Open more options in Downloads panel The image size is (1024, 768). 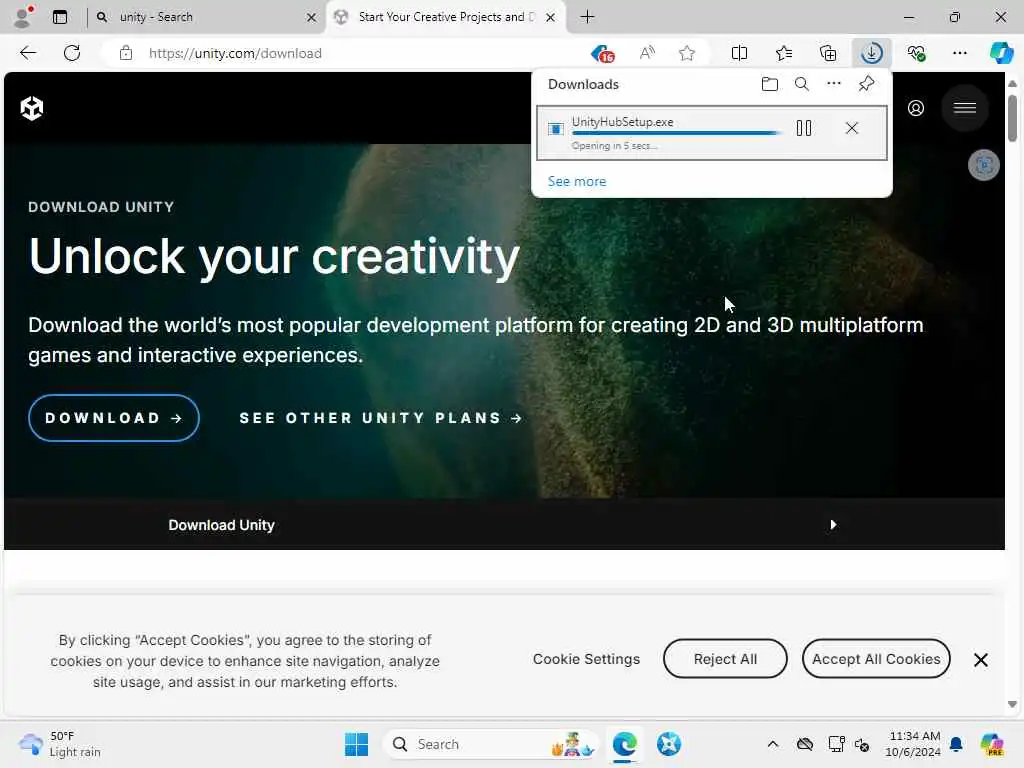834,84
